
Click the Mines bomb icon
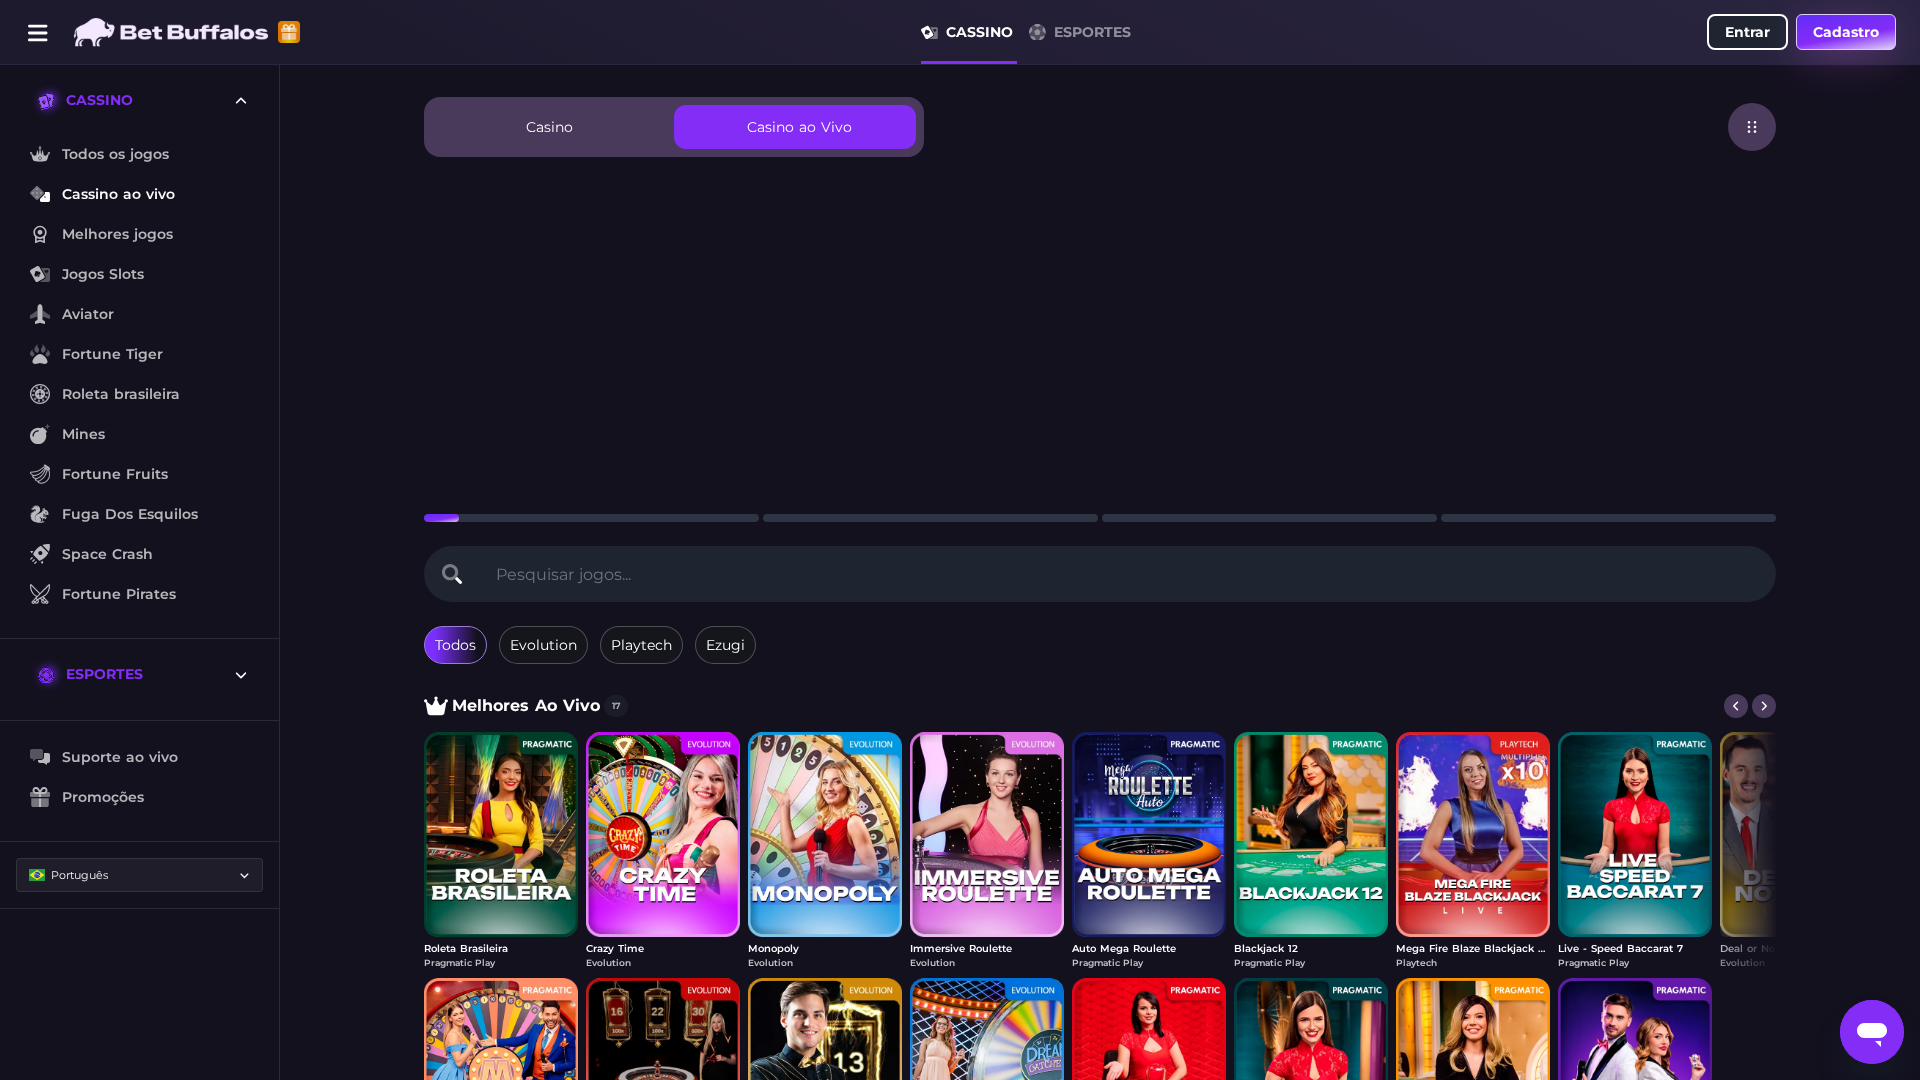click(40, 434)
